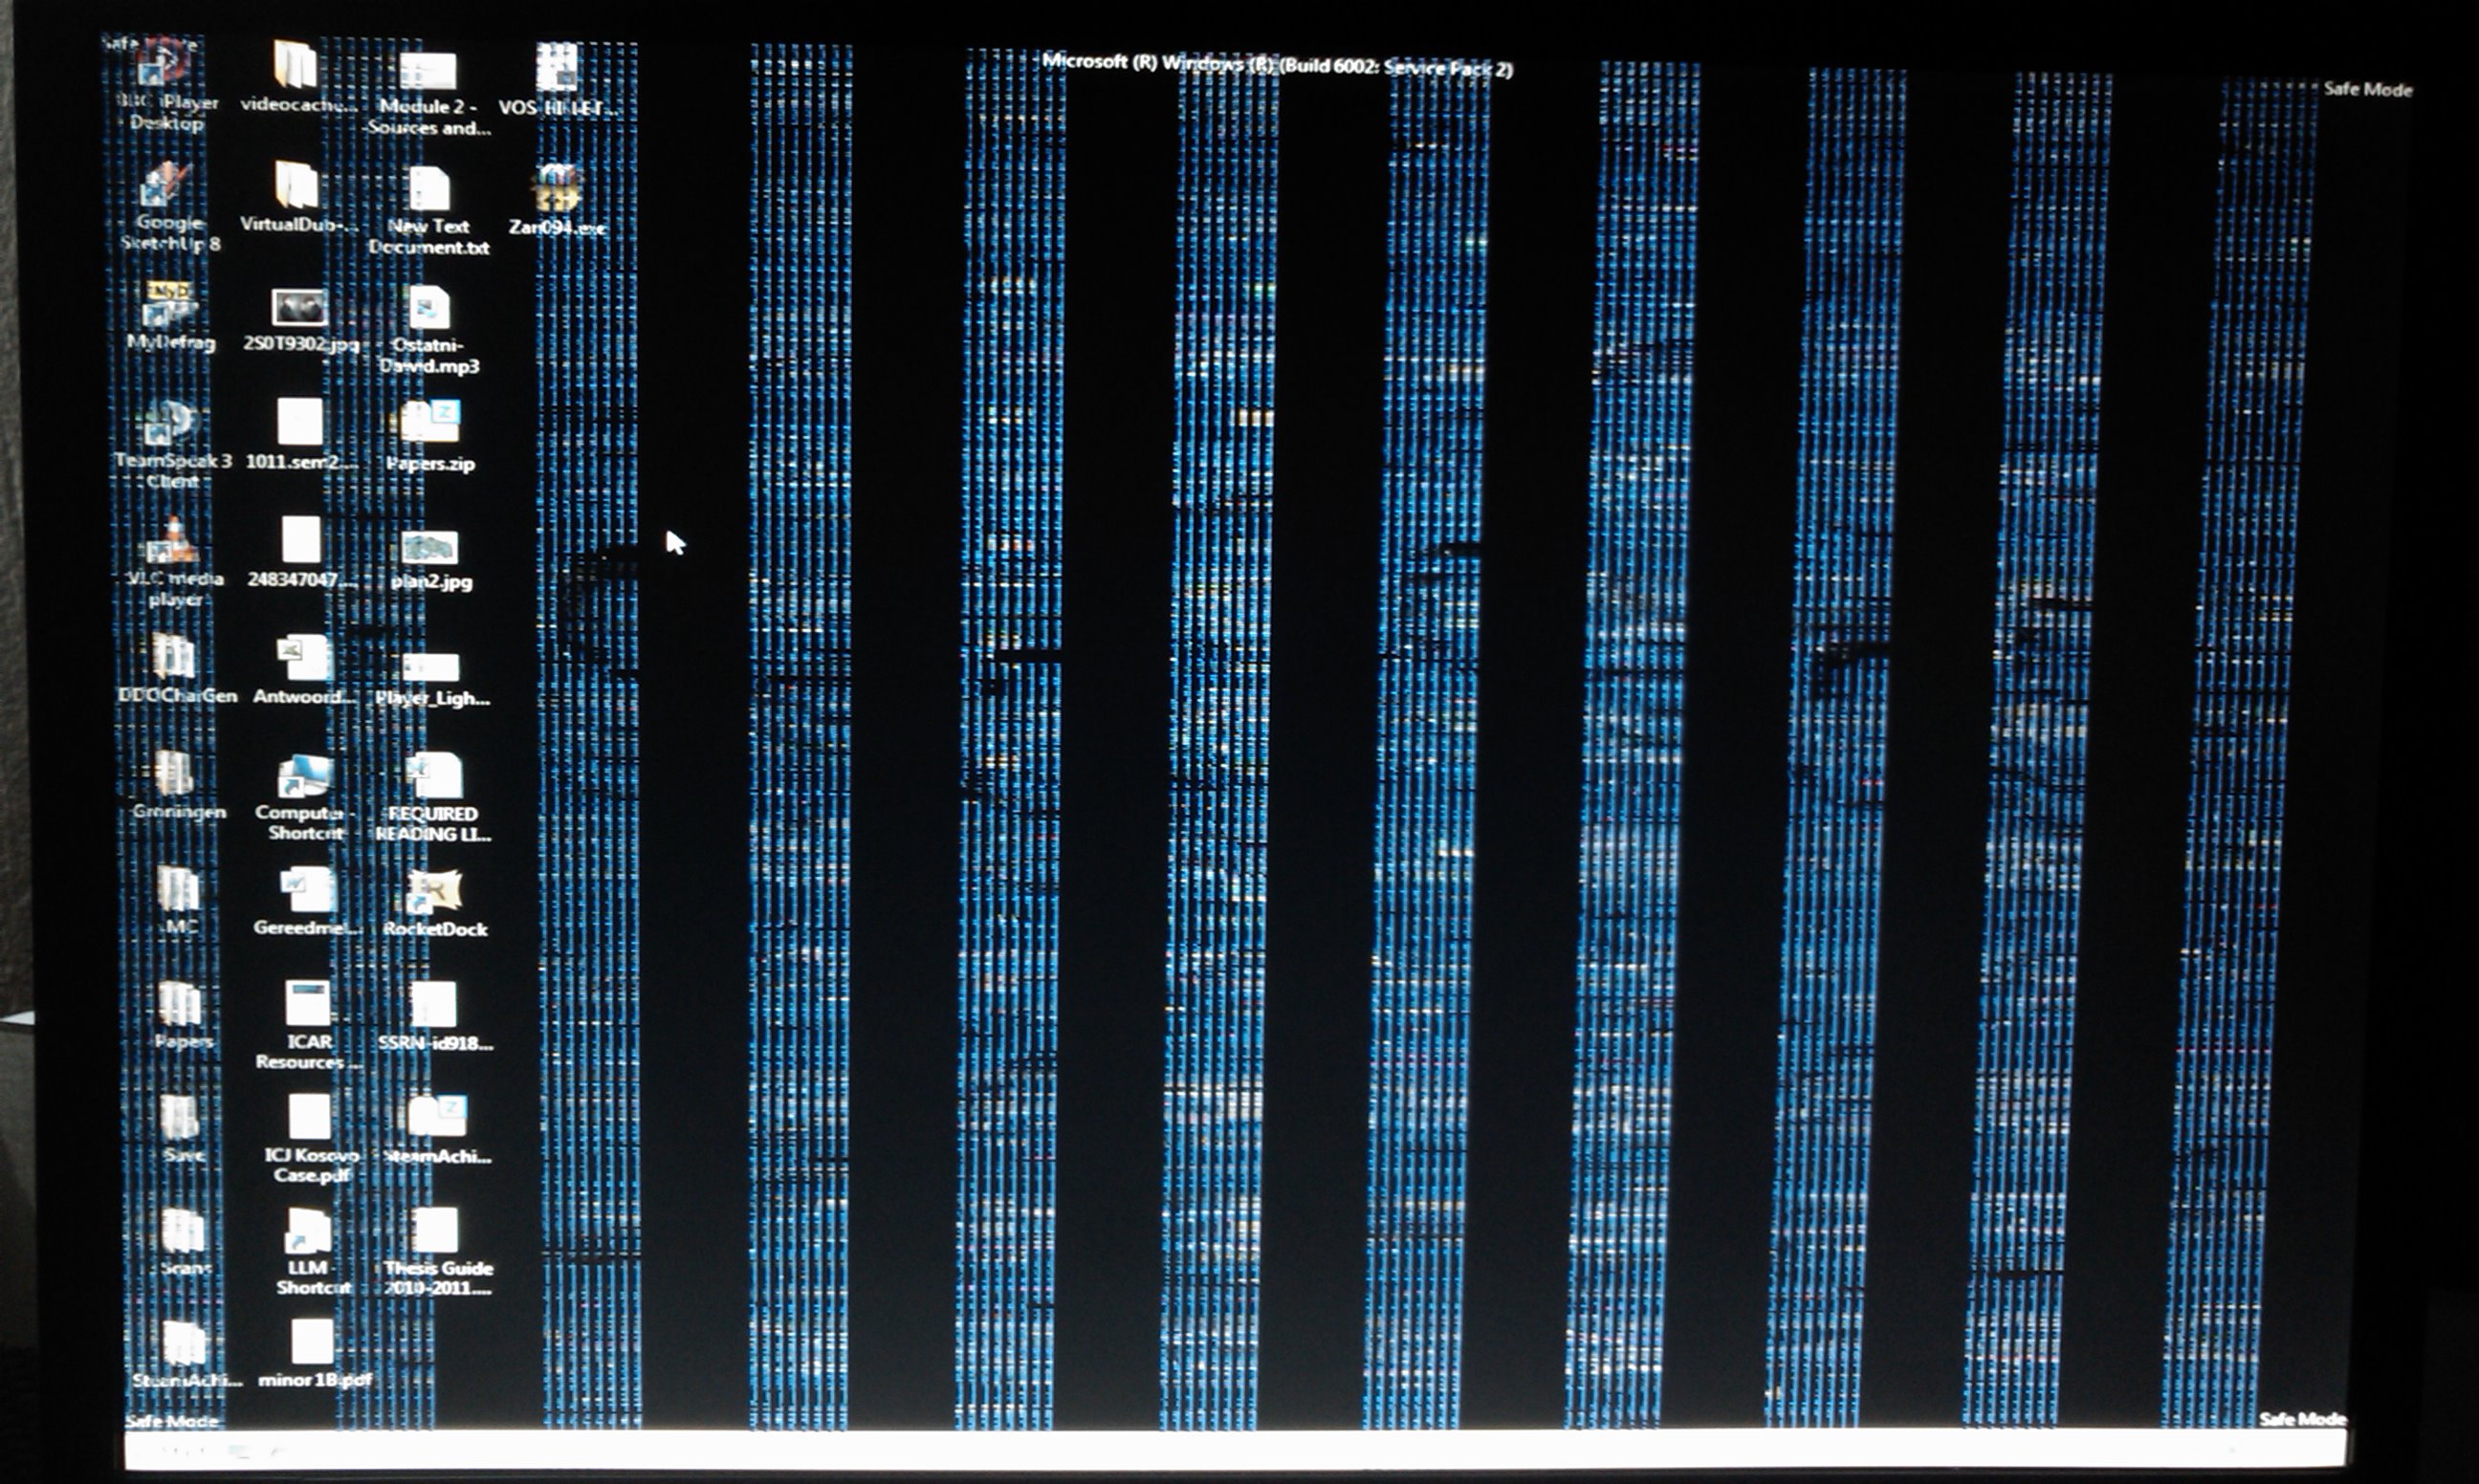Open the Antwoord... document
The width and height of the screenshot is (2479, 1484).
coord(303,658)
